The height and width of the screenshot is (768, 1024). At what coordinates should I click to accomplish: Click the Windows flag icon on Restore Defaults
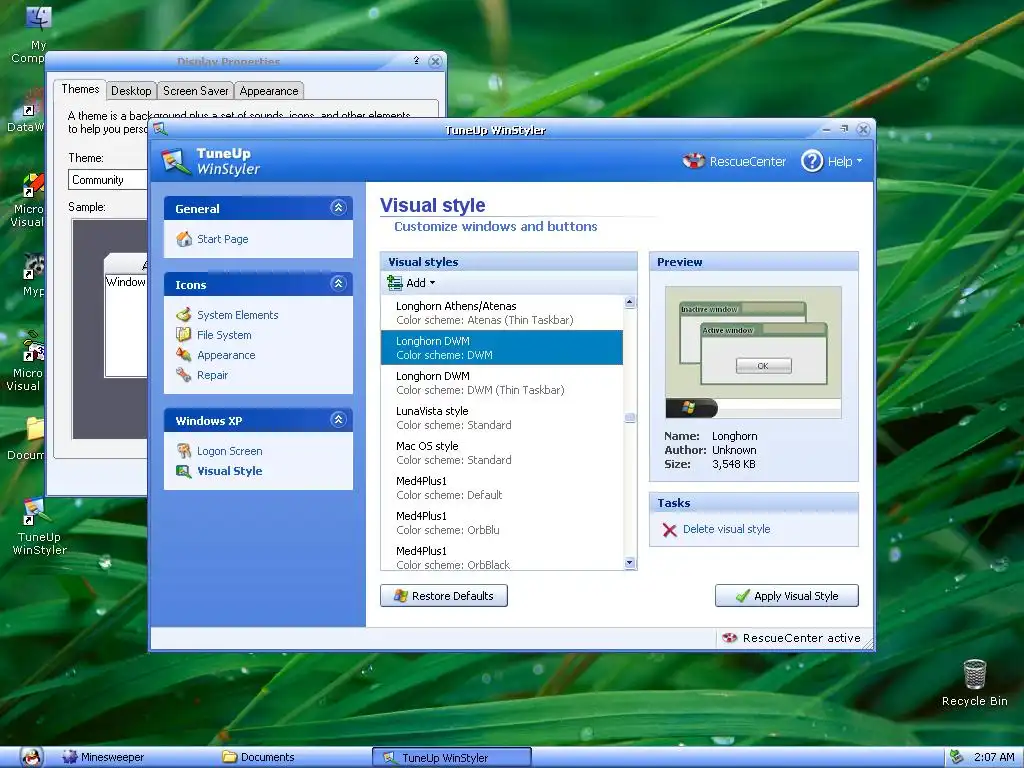coord(400,596)
